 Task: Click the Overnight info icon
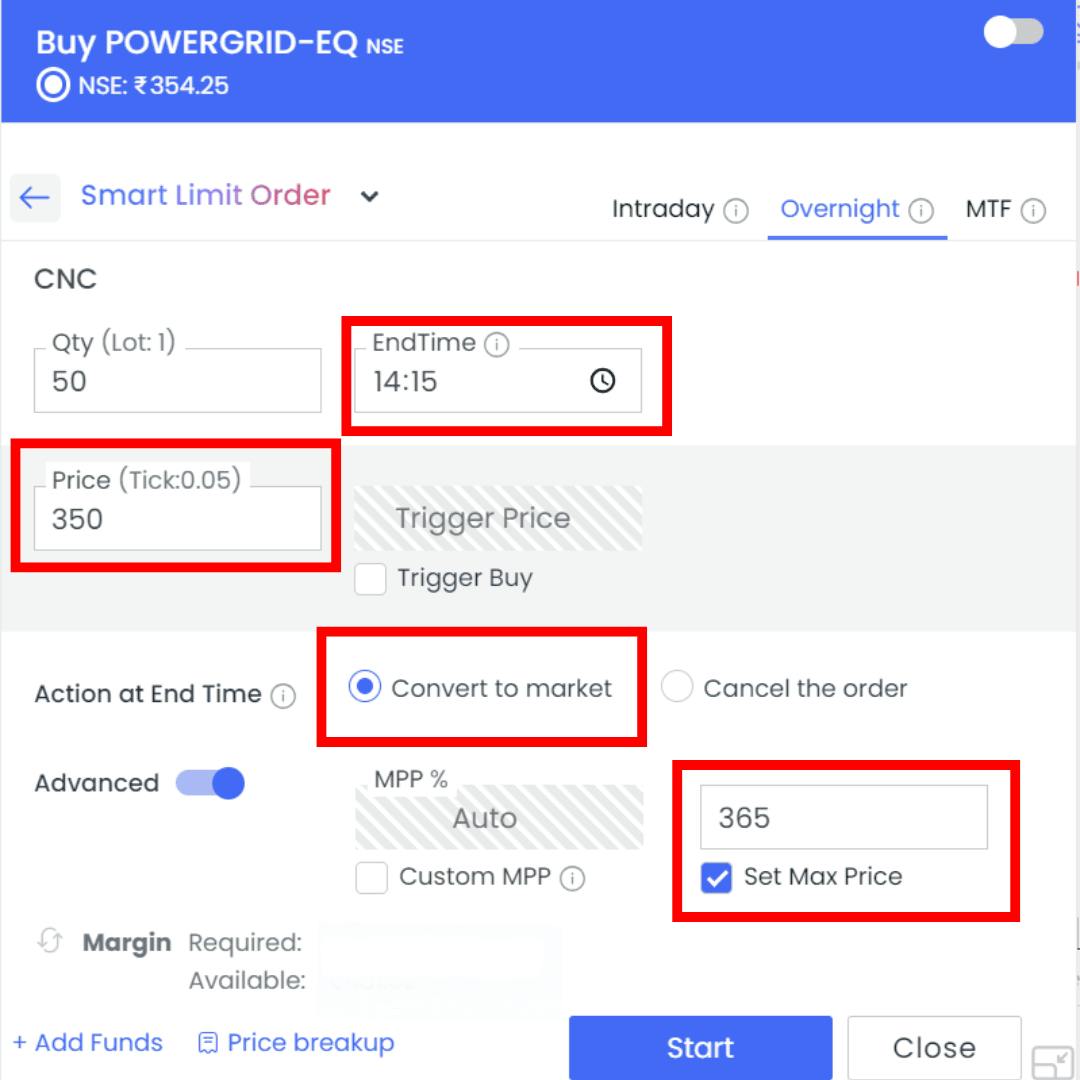921,211
